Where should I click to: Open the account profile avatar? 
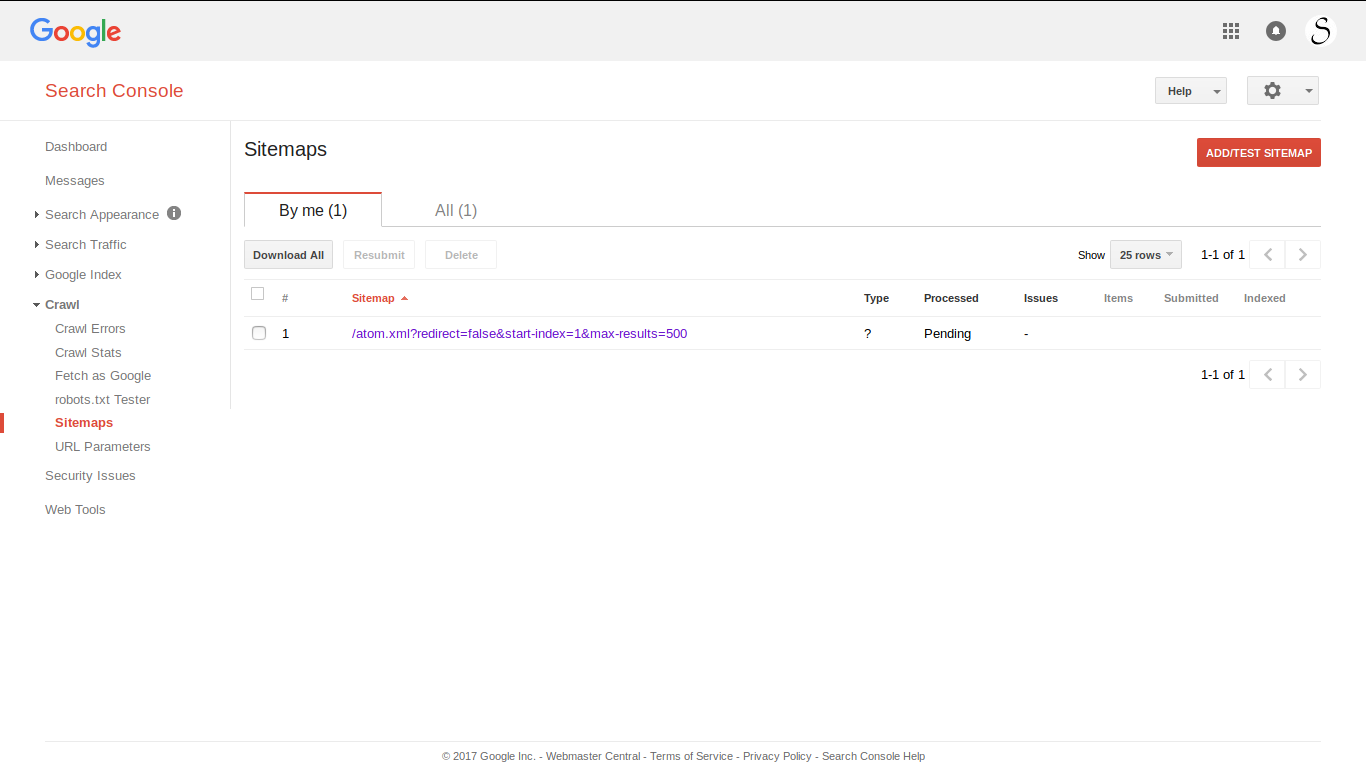(x=1321, y=31)
